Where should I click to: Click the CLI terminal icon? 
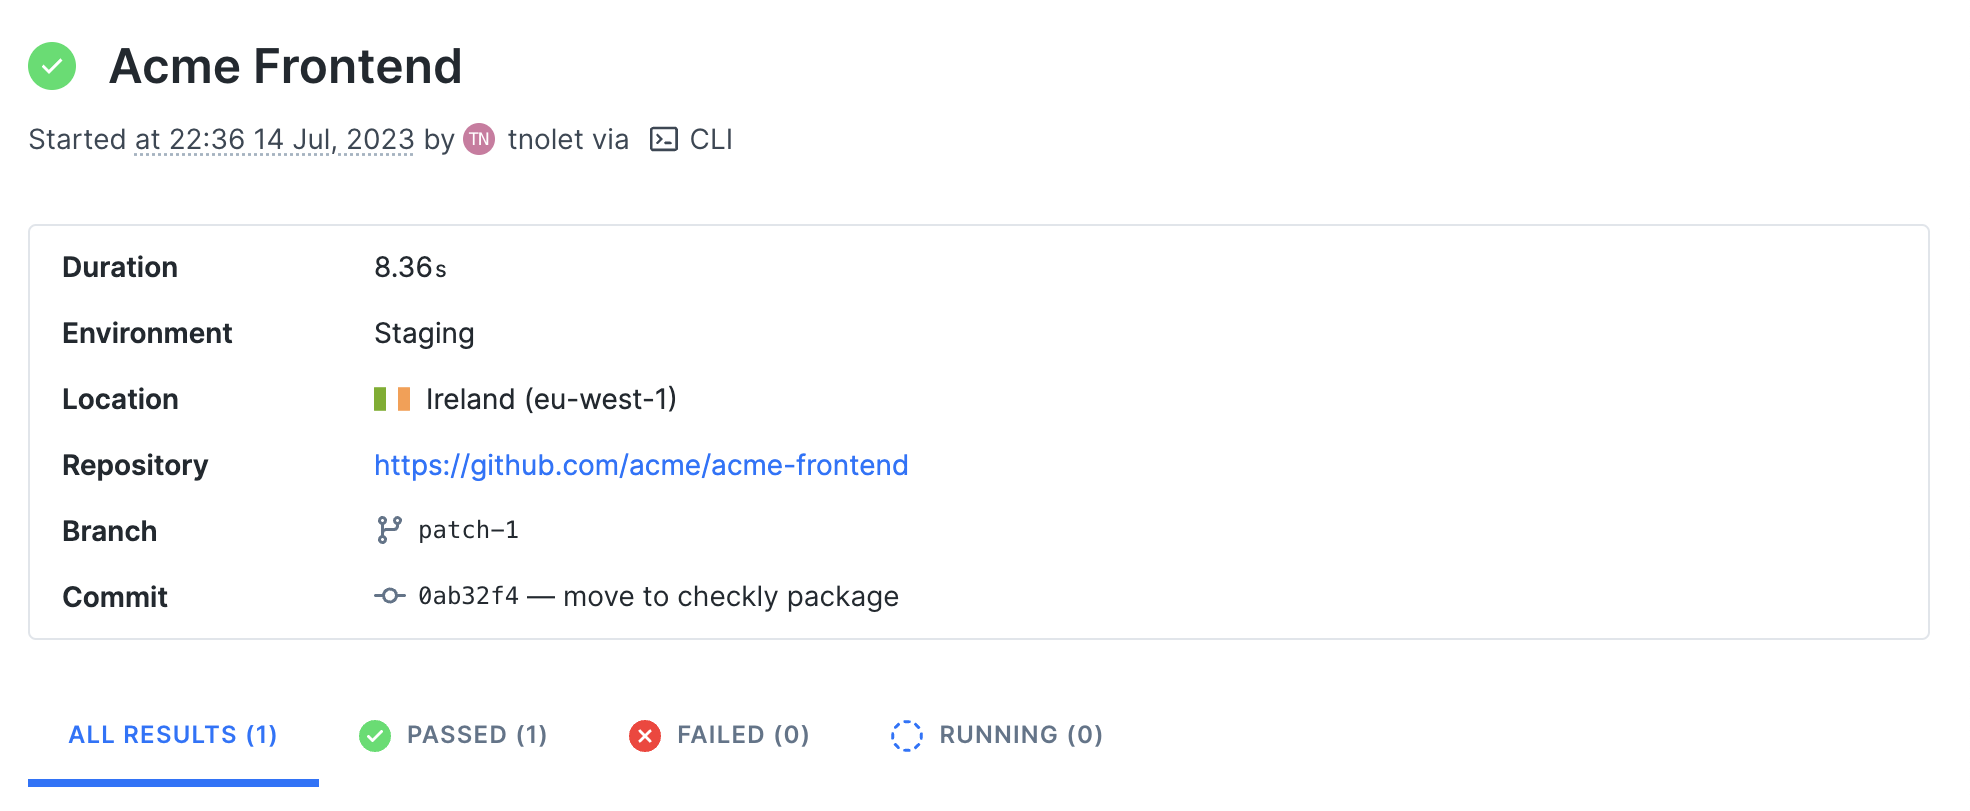(663, 139)
